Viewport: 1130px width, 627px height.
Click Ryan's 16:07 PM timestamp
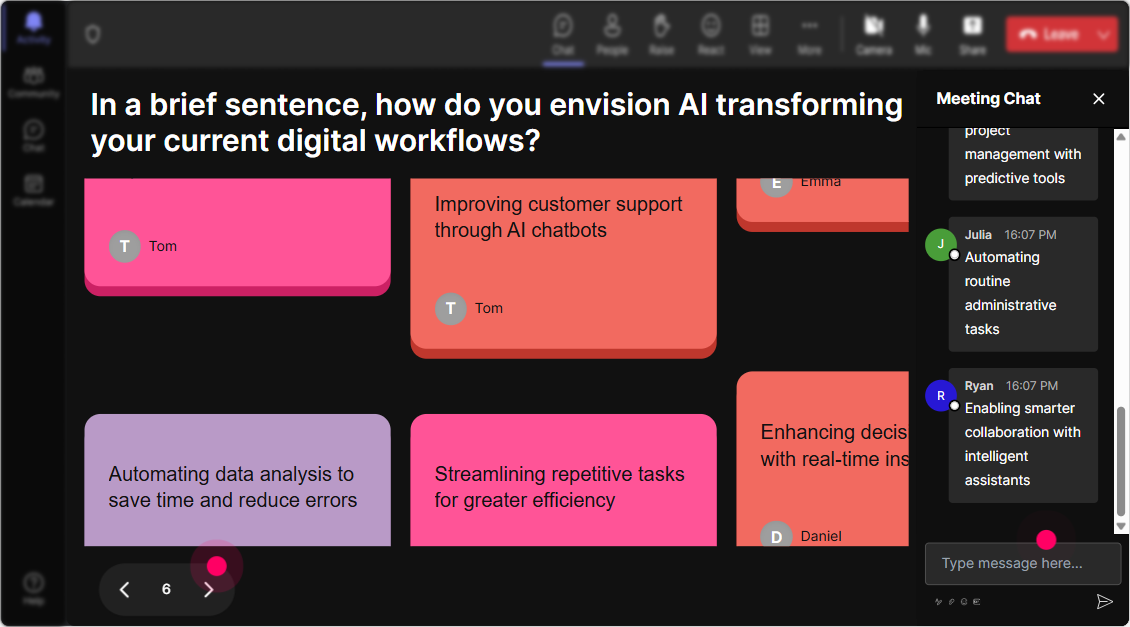[1032, 386]
